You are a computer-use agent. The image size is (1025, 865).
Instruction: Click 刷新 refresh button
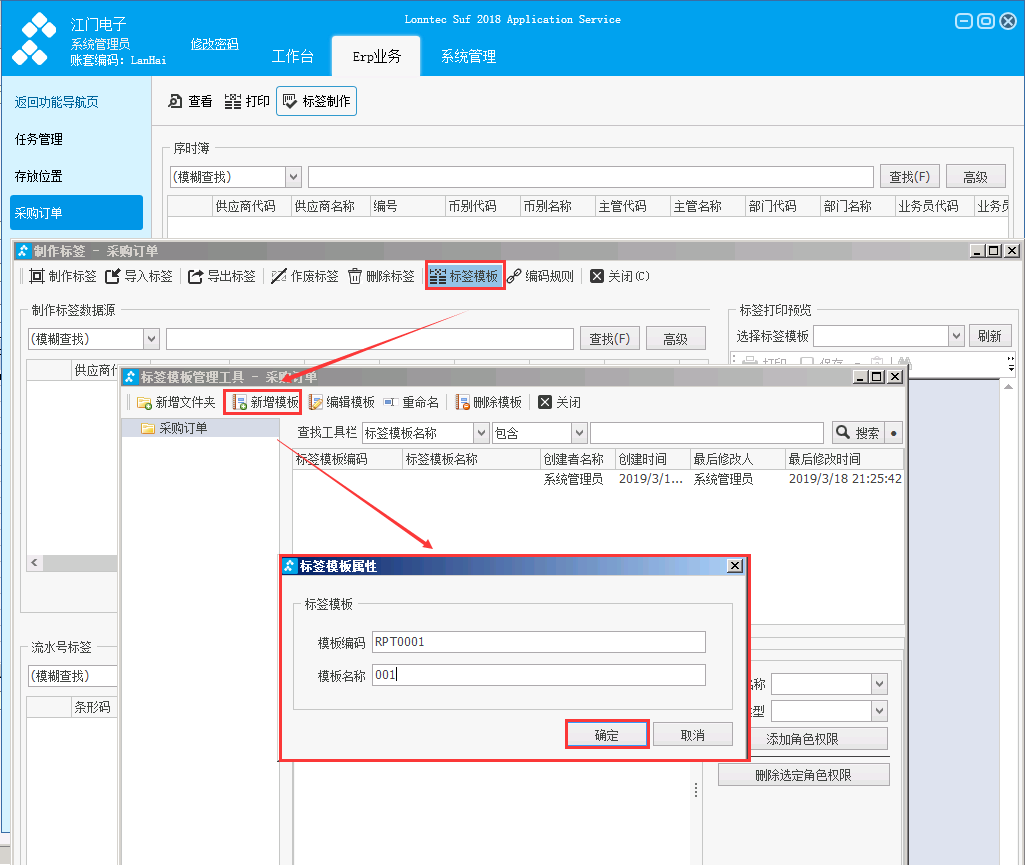coord(990,336)
